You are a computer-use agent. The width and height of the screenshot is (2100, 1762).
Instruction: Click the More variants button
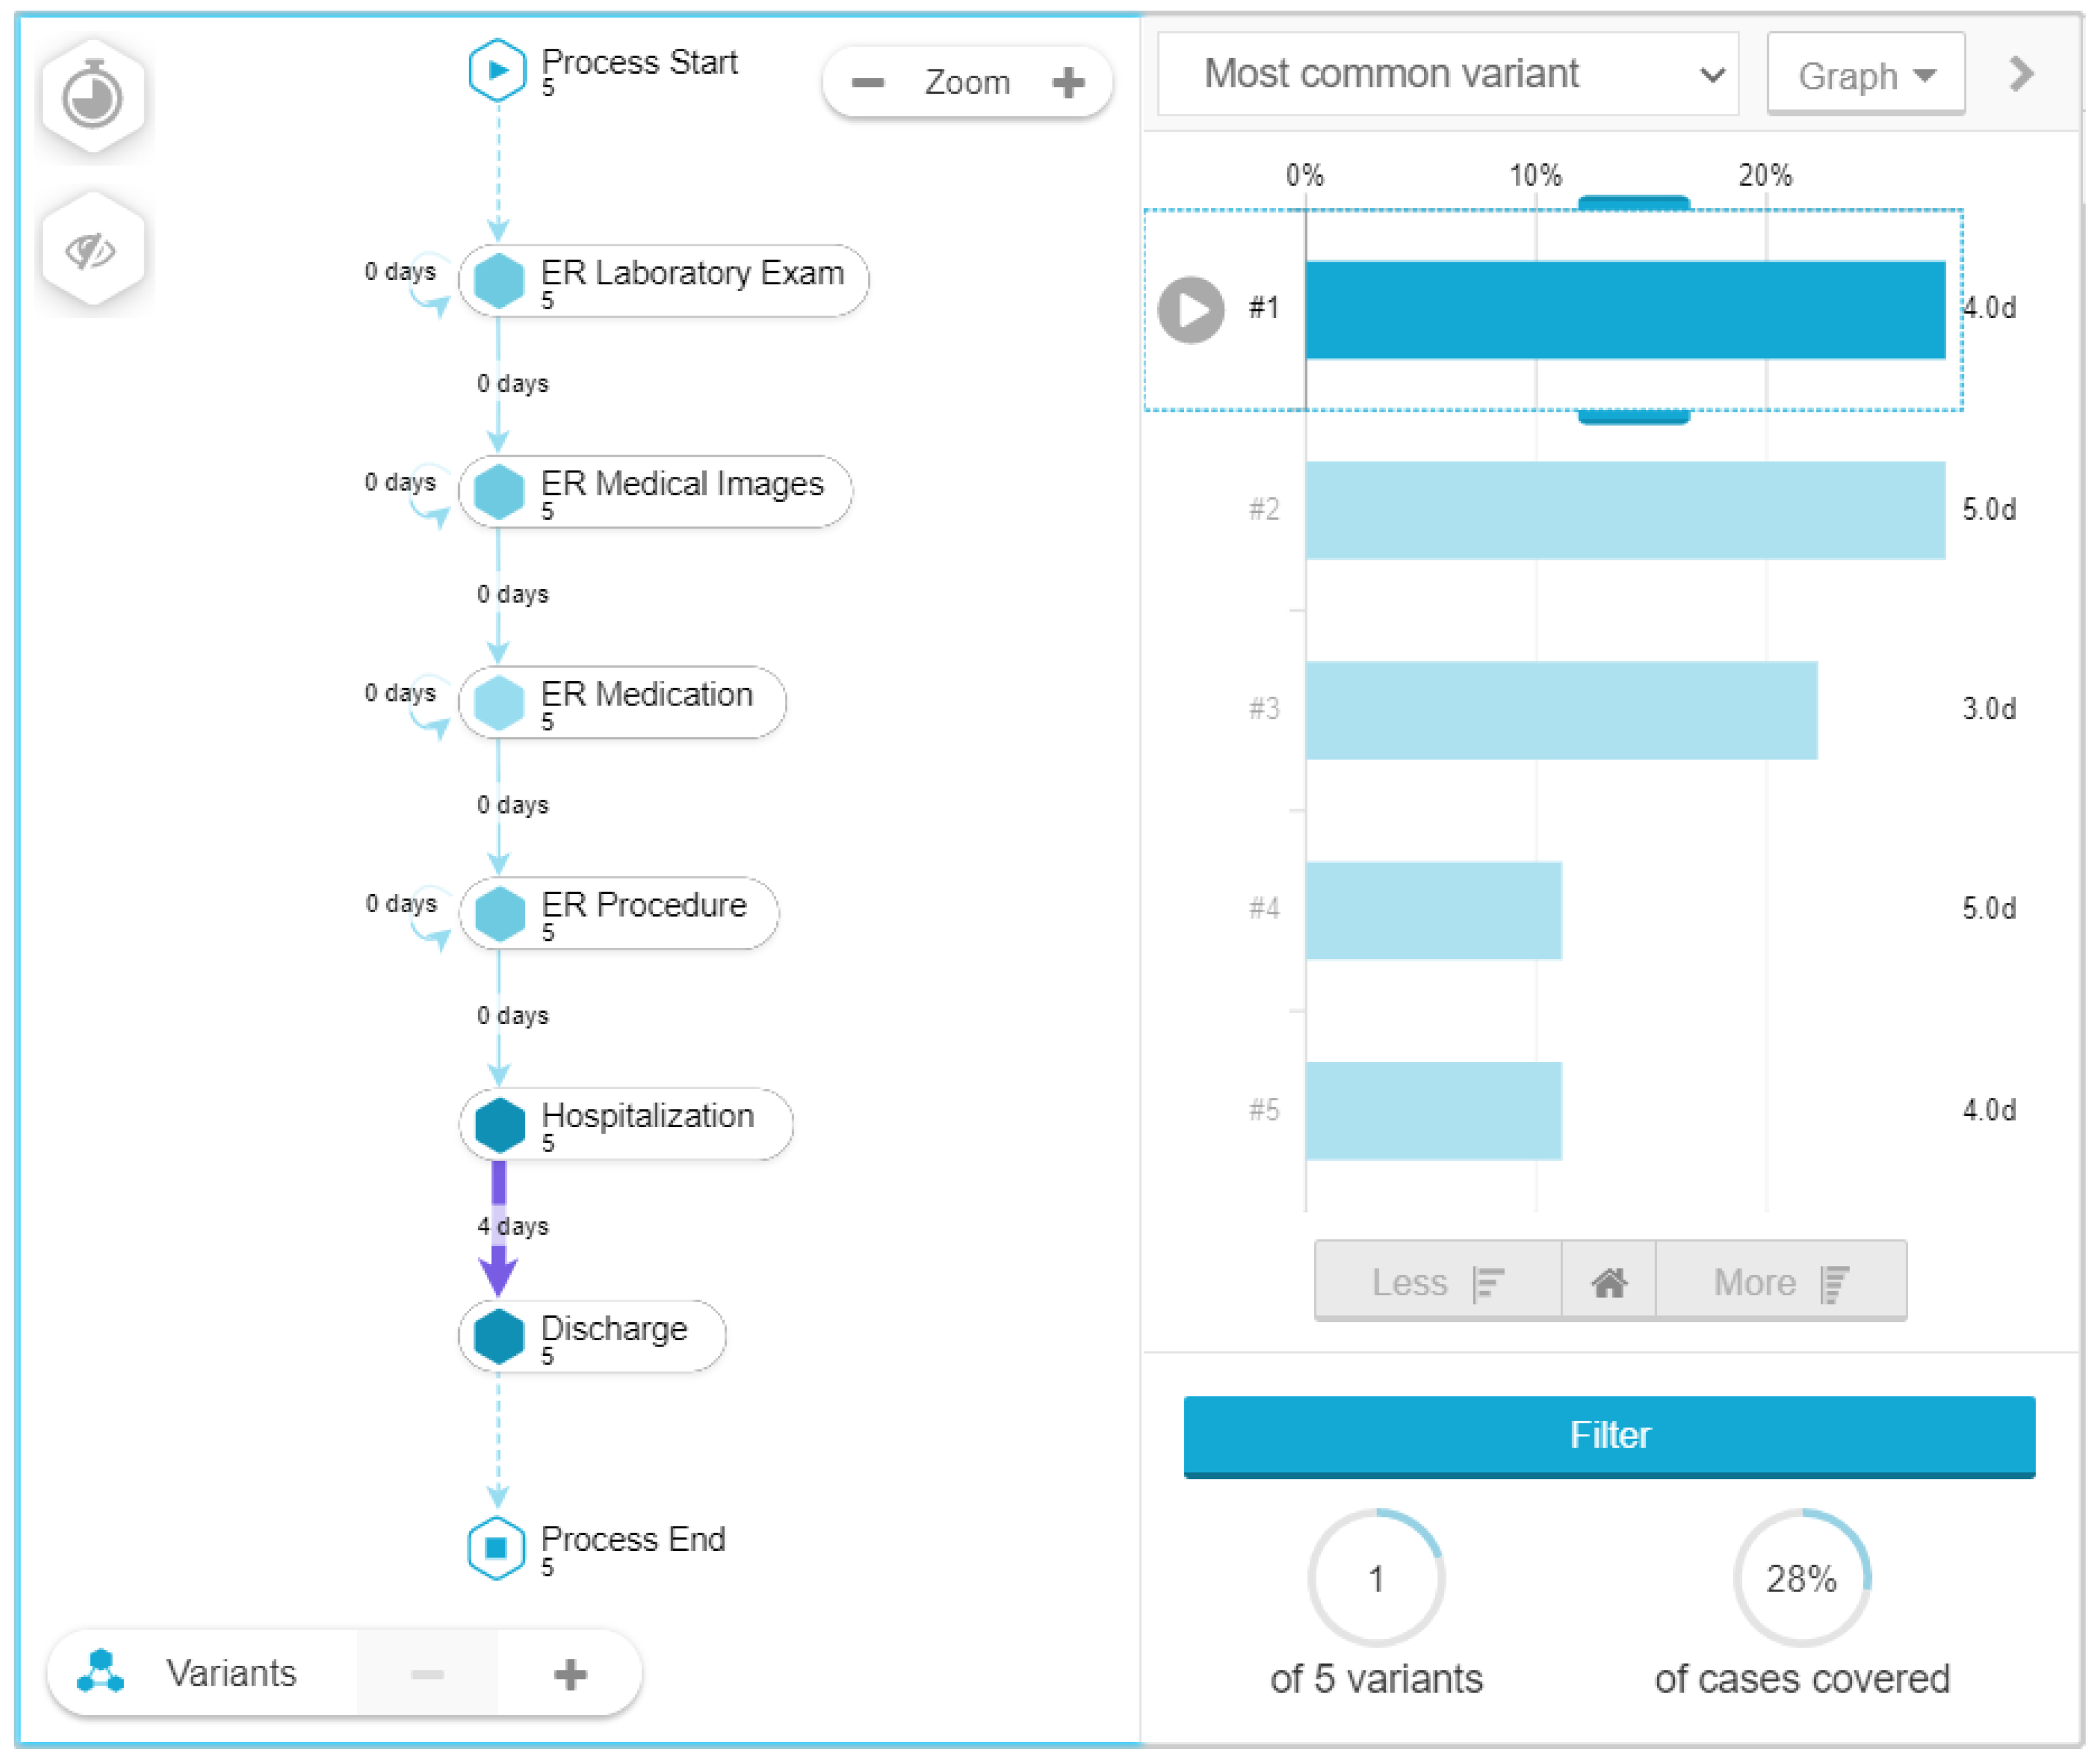(x=1780, y=1282)
